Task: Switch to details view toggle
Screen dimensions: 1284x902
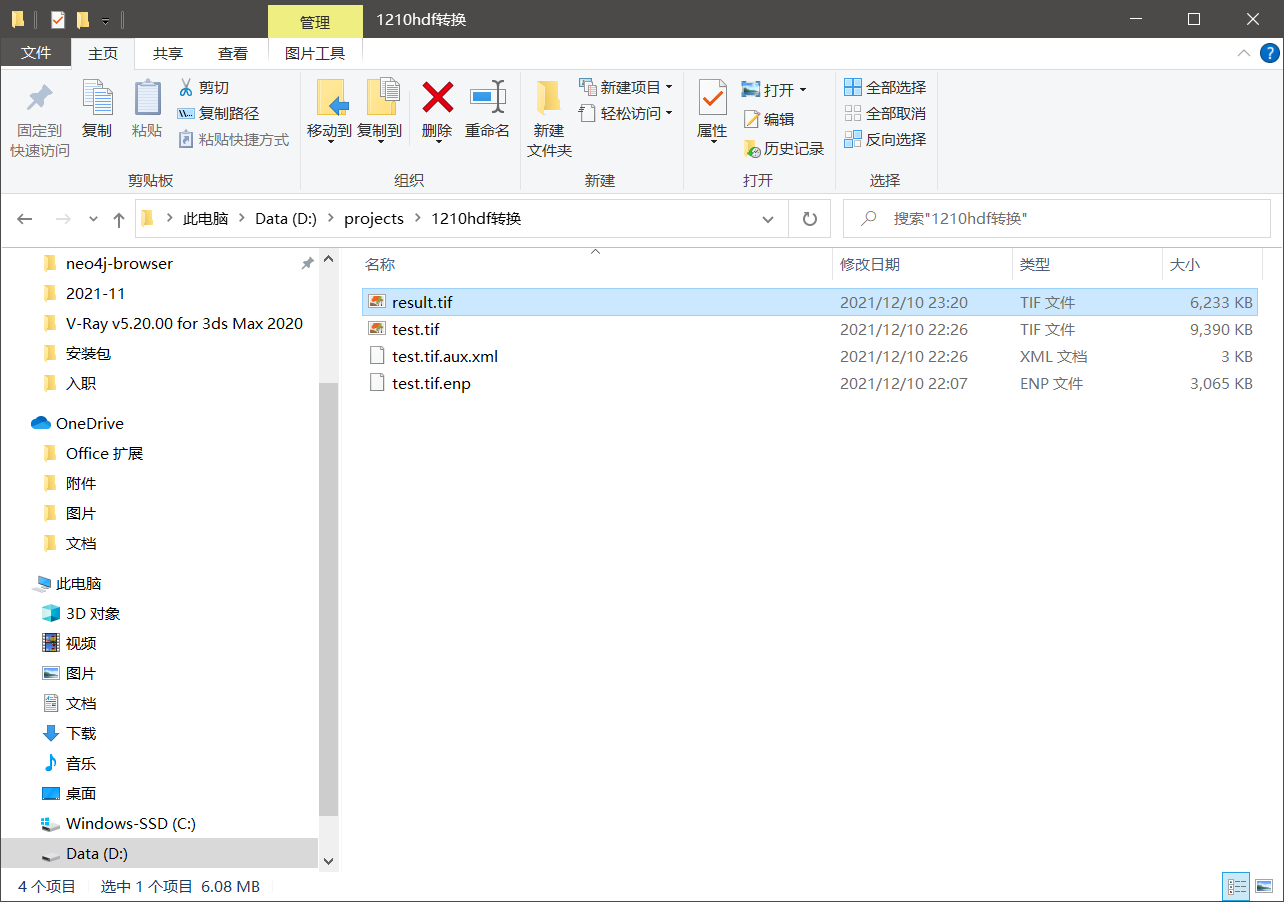Action: [1236, 886]
